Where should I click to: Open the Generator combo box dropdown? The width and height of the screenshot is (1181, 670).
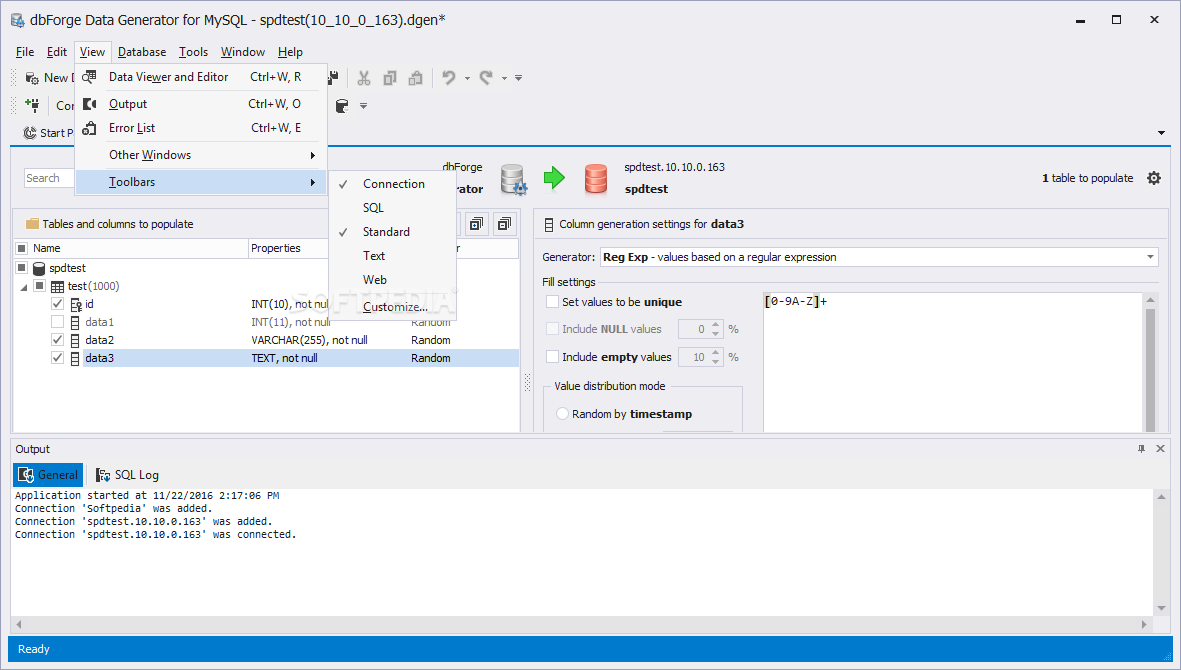point(1150,257)
